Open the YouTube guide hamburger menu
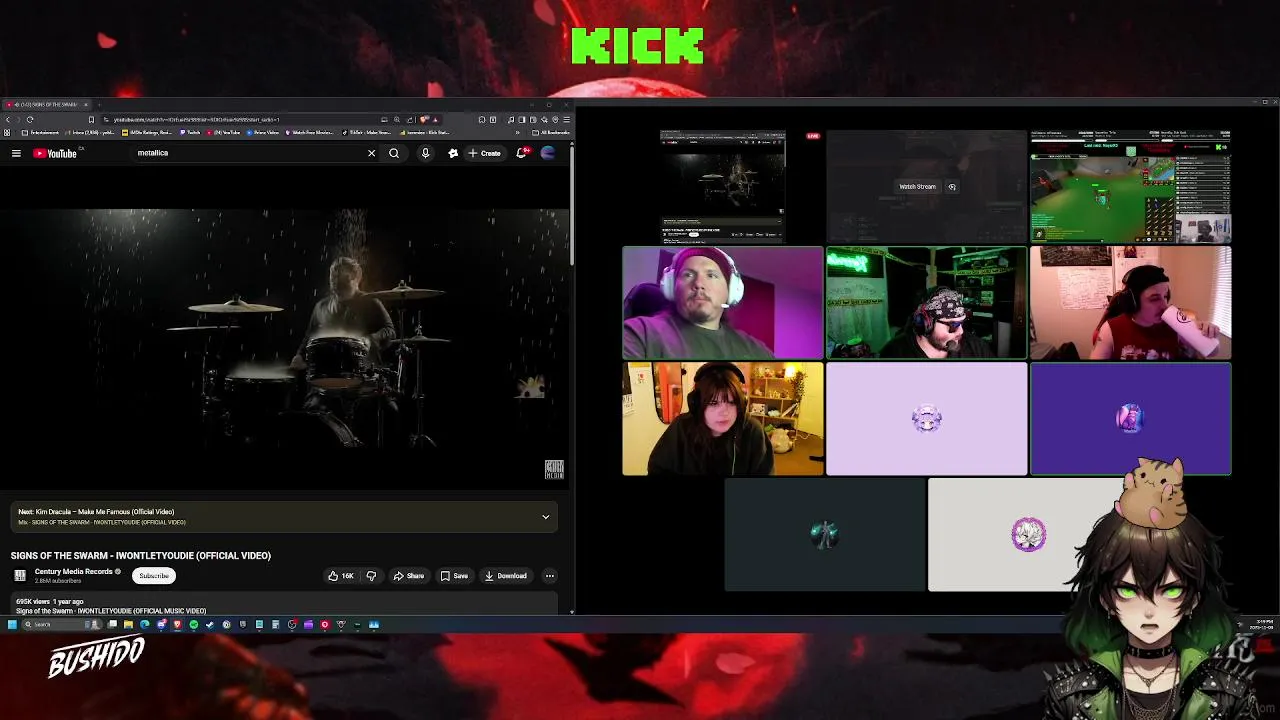Screen dimensions: 1280x720 tap(16, 153)
